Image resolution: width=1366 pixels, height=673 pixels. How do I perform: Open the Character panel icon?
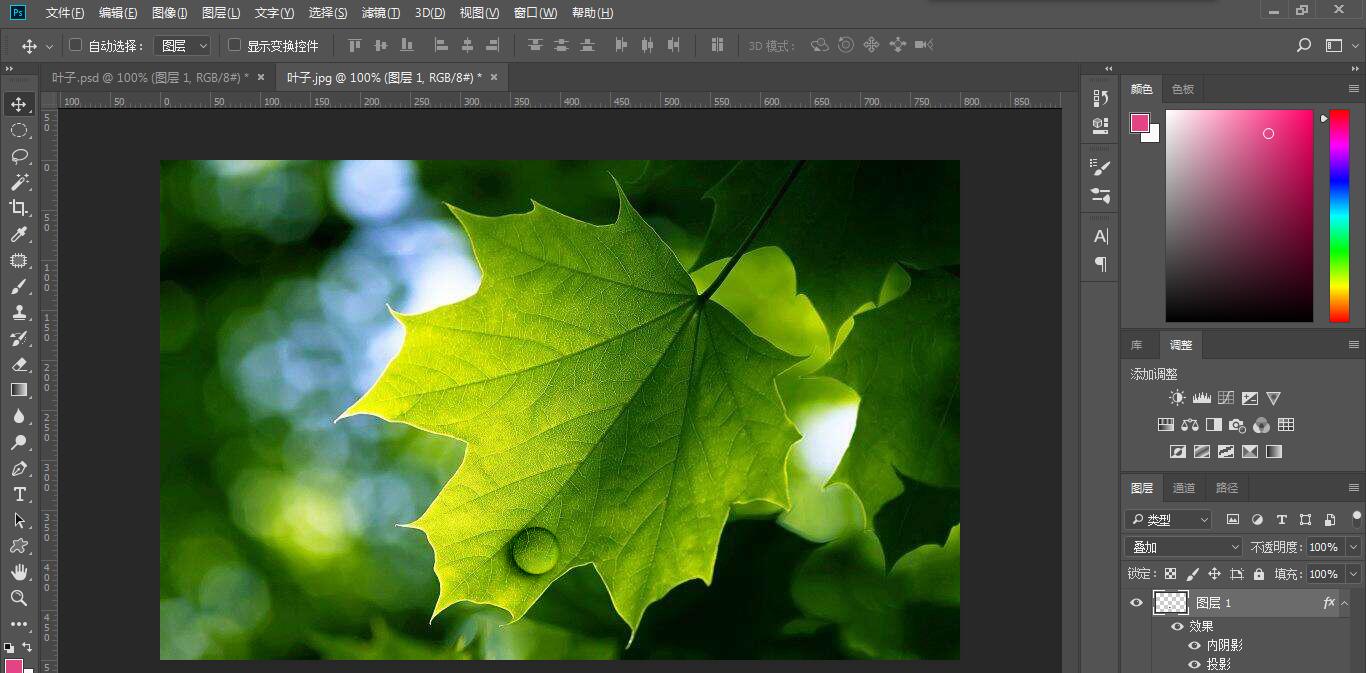pos(1101,237)
